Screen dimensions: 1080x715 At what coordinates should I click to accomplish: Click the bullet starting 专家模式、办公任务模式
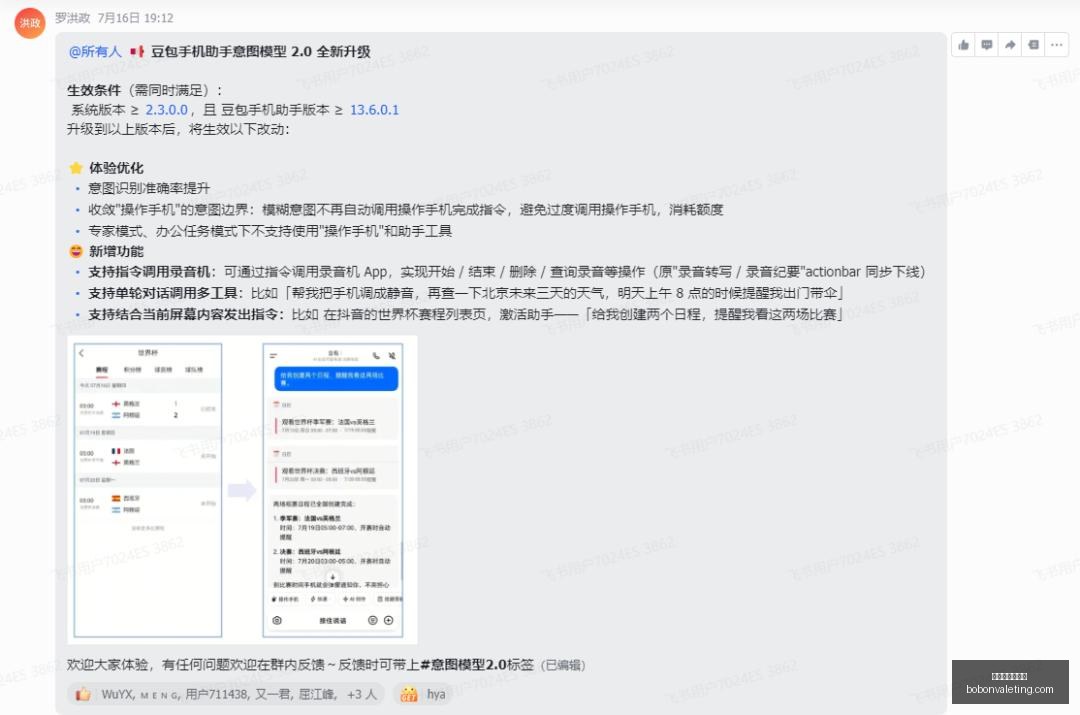[x=270, y=231]
